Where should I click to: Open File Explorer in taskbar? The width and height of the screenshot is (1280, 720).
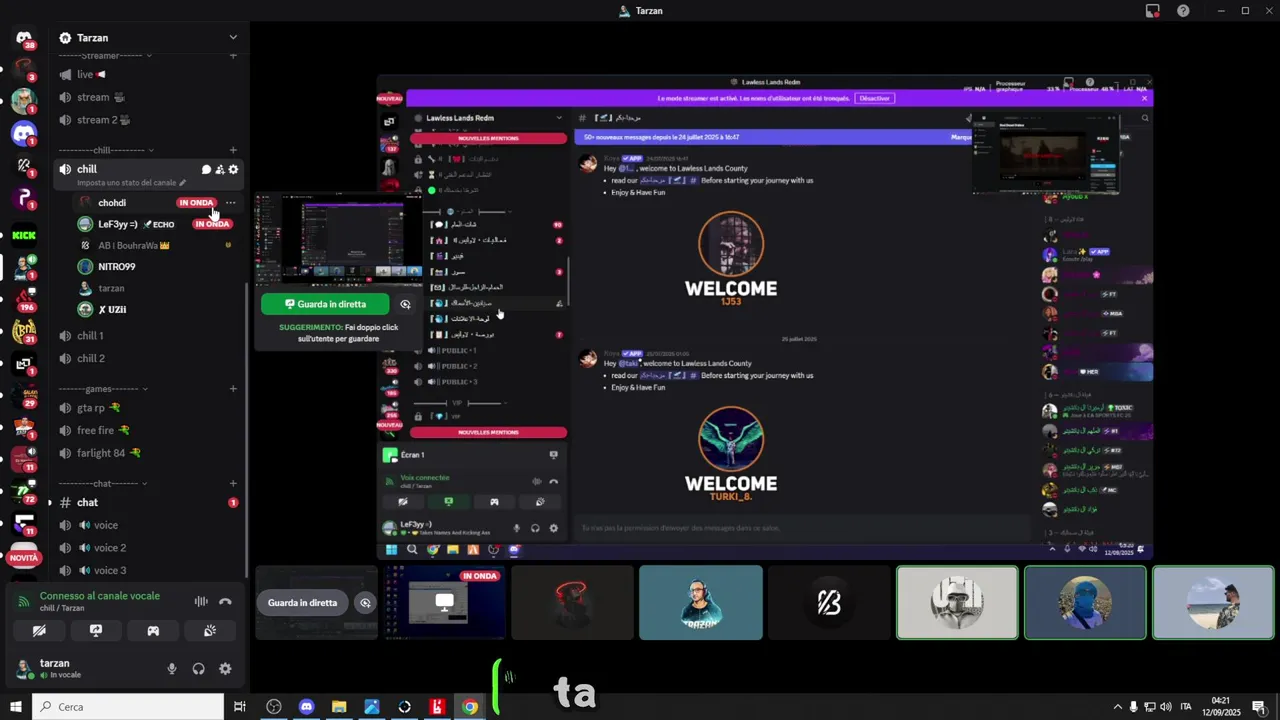(339, 707)
